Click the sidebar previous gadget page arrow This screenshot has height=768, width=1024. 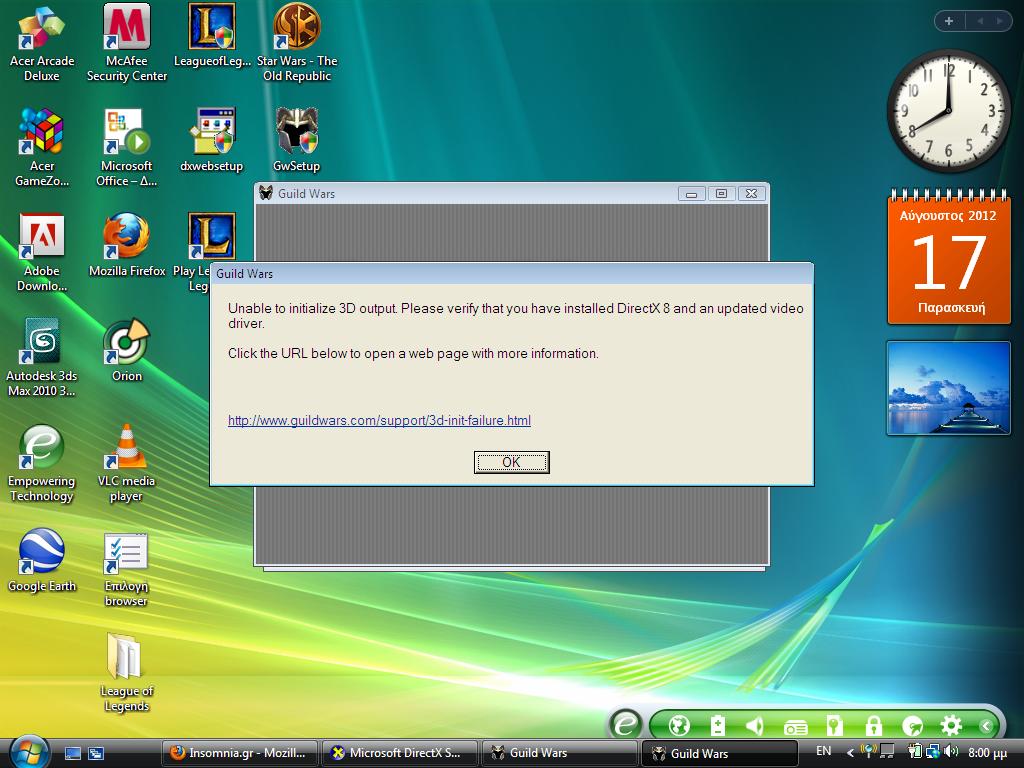tap(980, 21)
